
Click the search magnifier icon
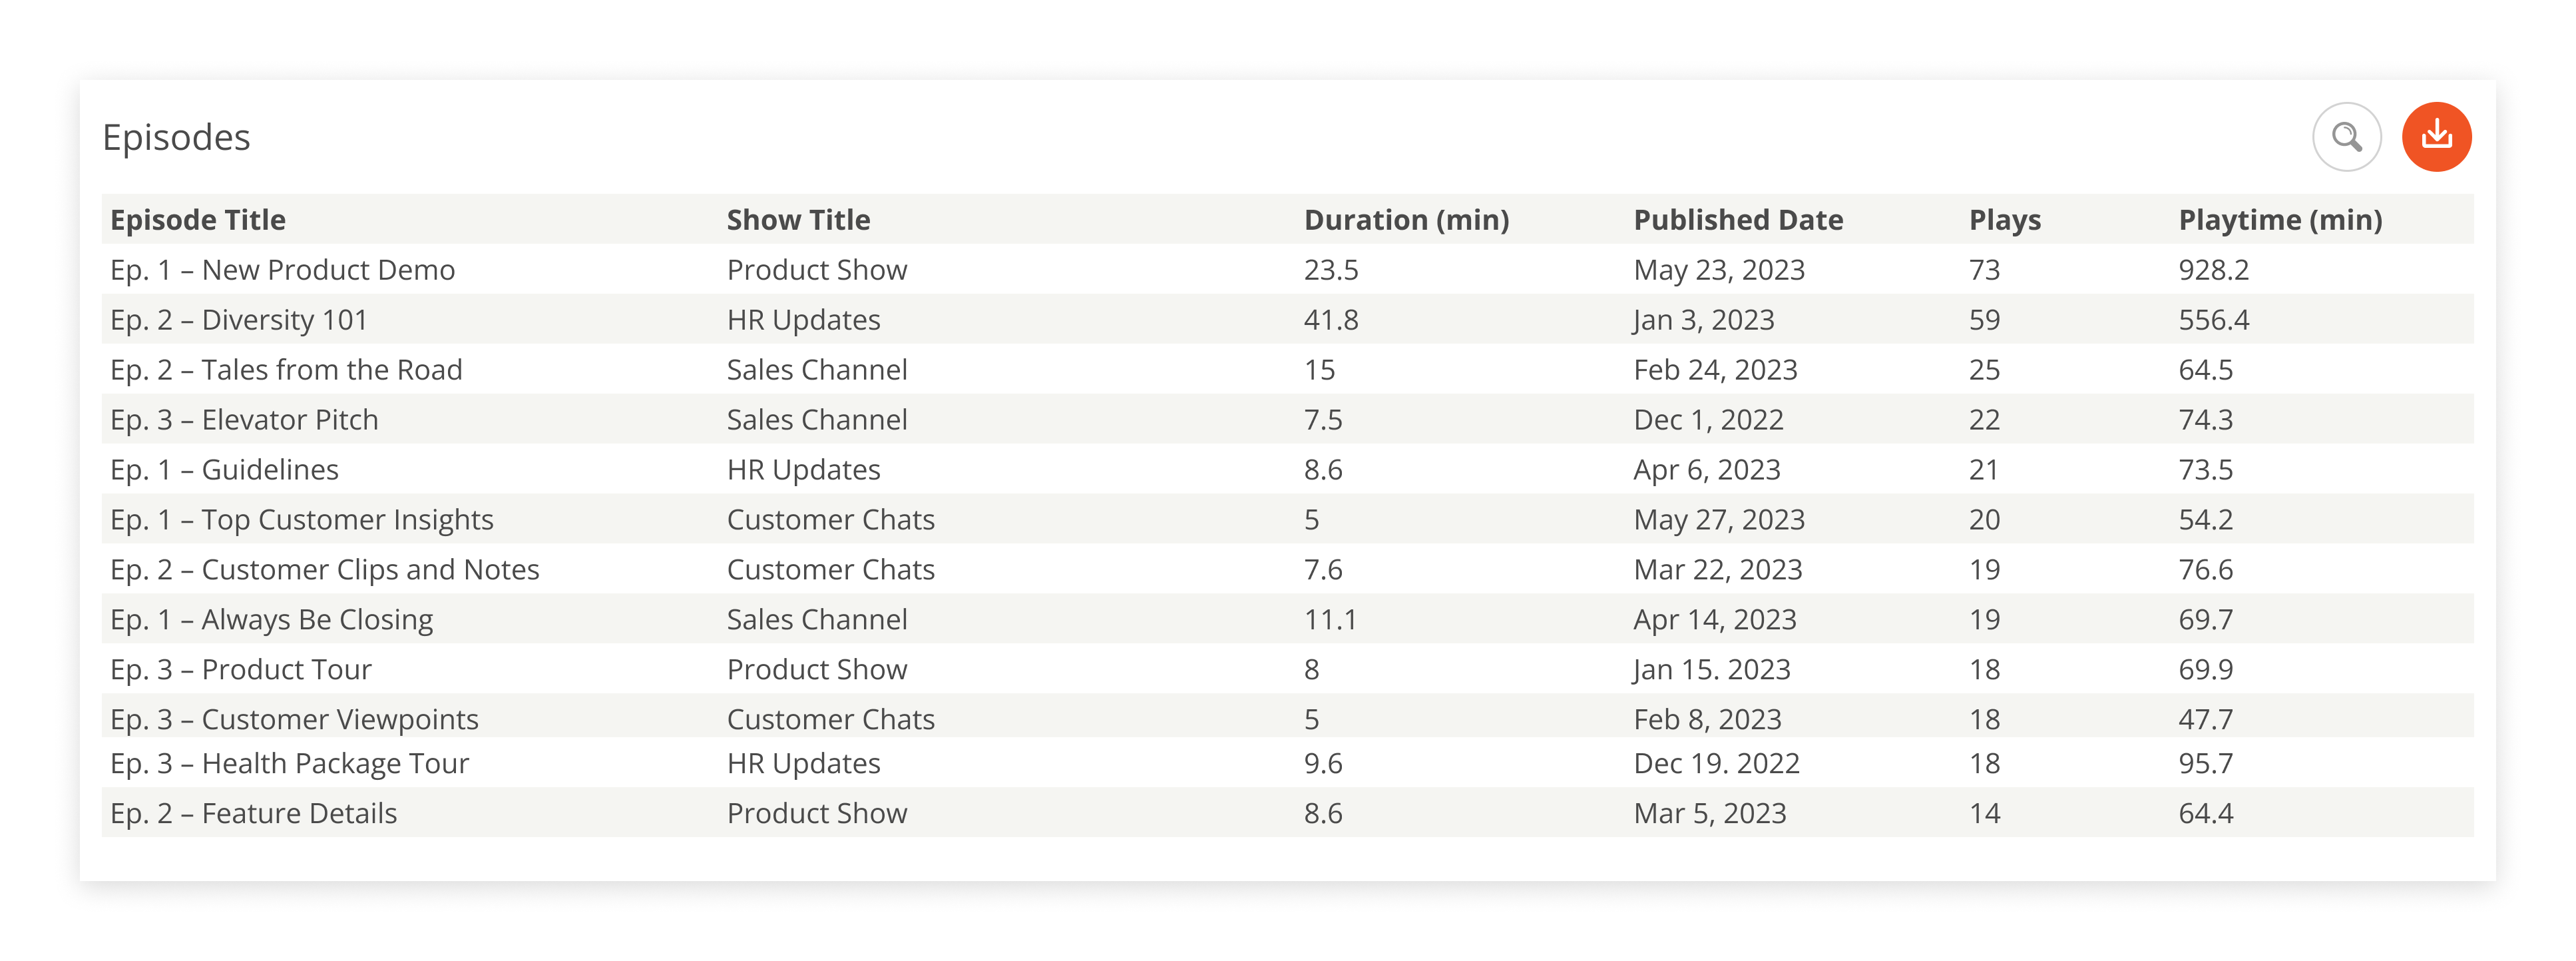click(2346, 137)
